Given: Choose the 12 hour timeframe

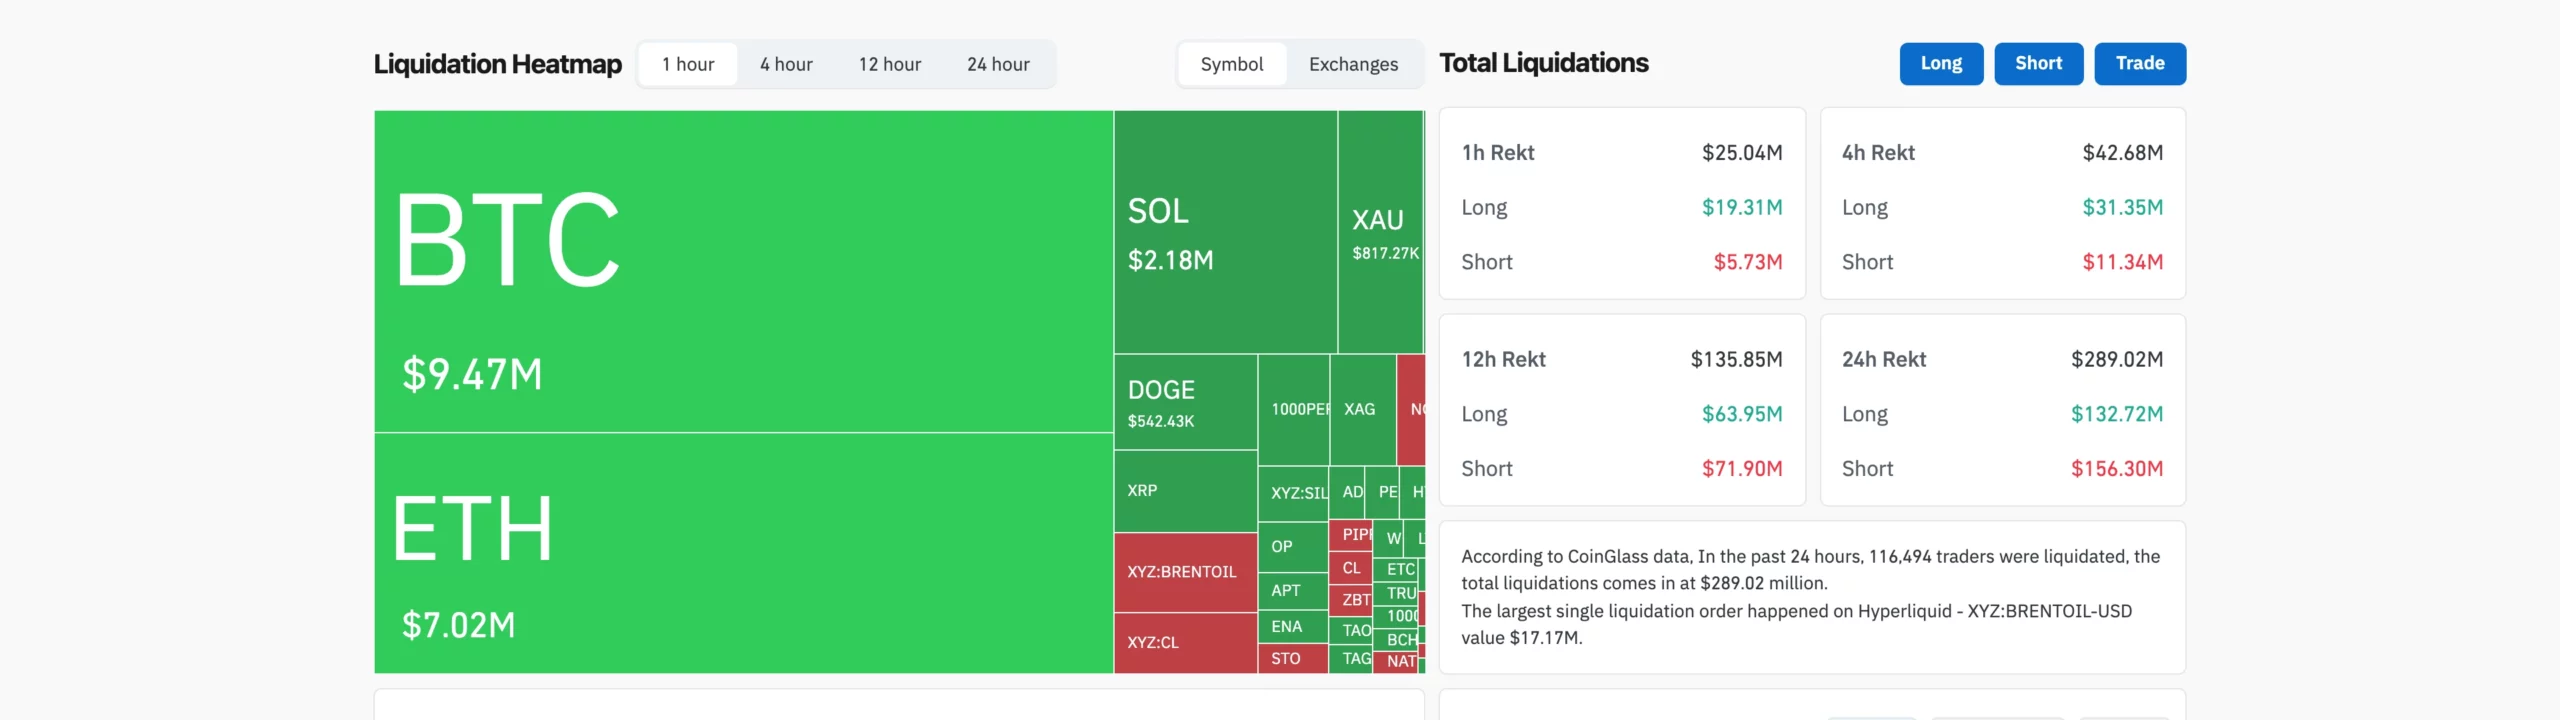Looking at the screenshot, I should pyautogui.click(x=889, y=64).
